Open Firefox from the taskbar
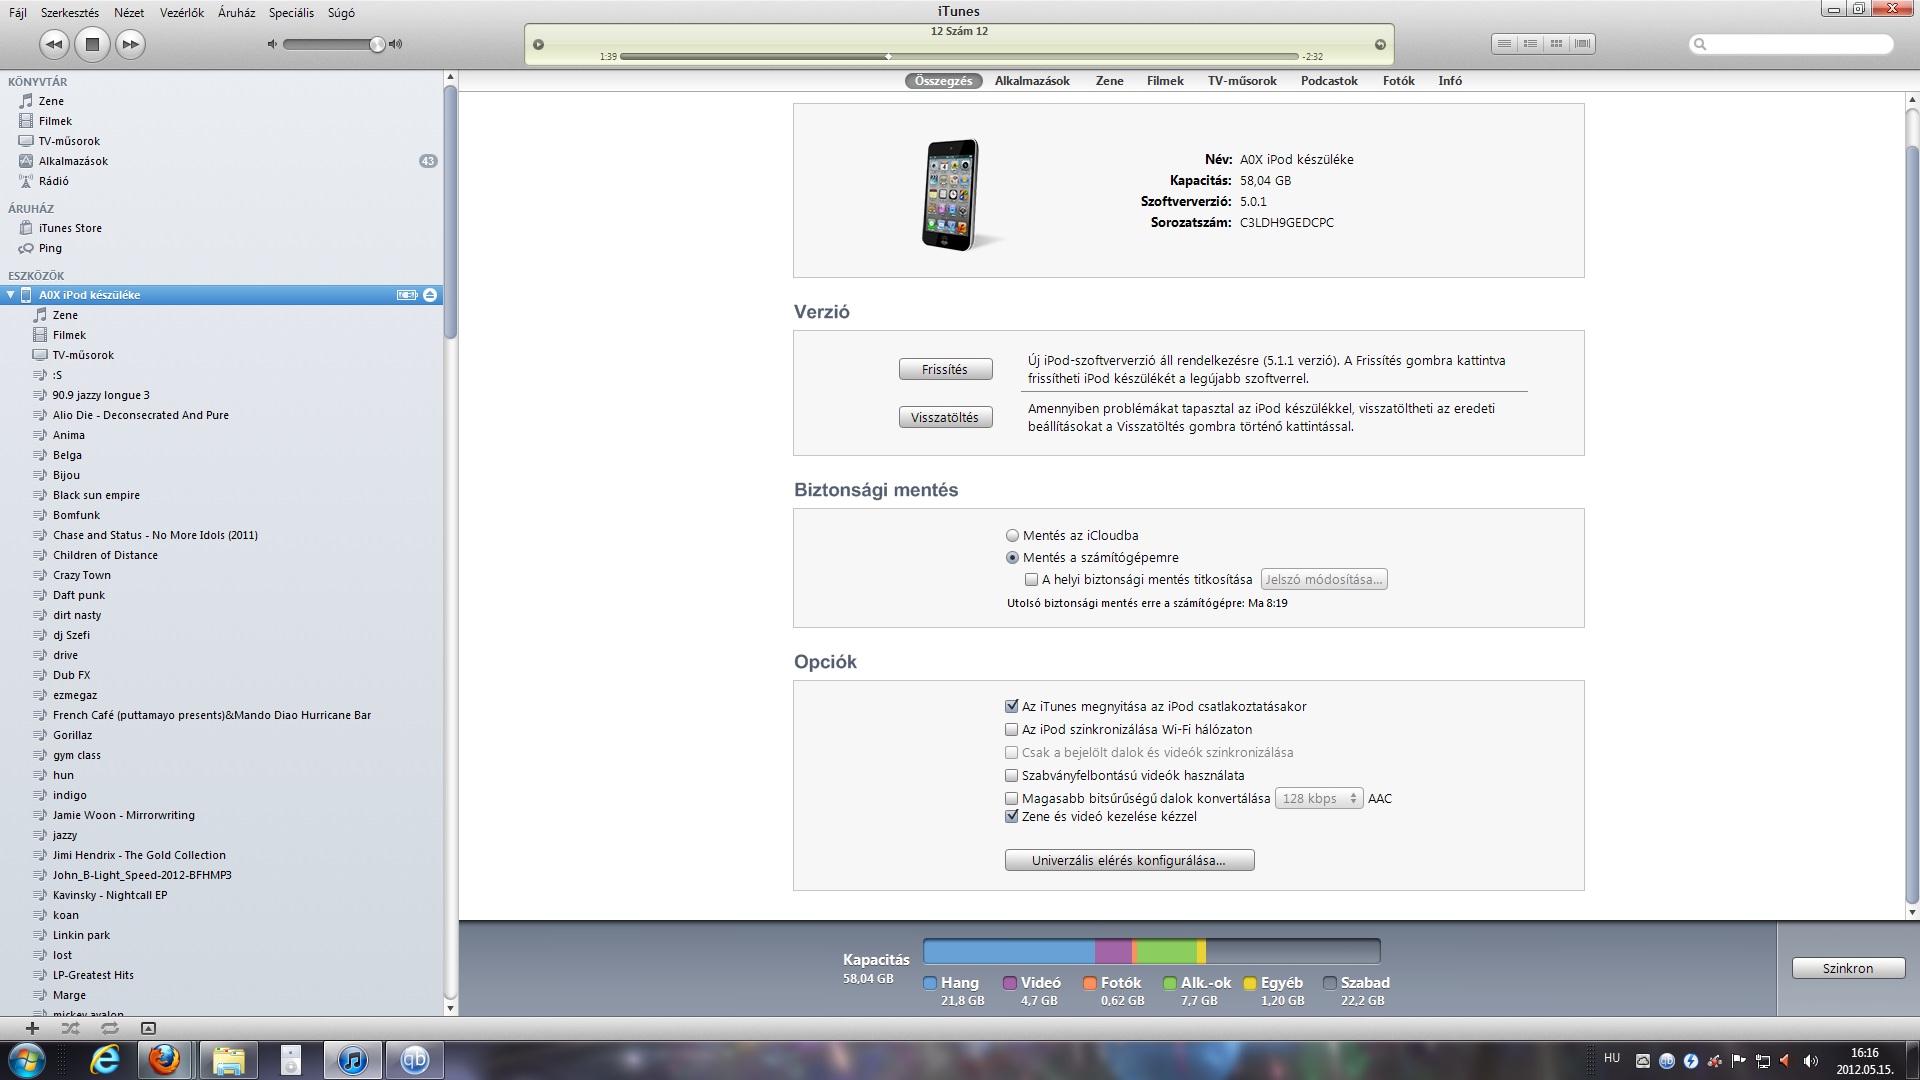This screenshot has width=1920, height=1080. pos(165,1059)
